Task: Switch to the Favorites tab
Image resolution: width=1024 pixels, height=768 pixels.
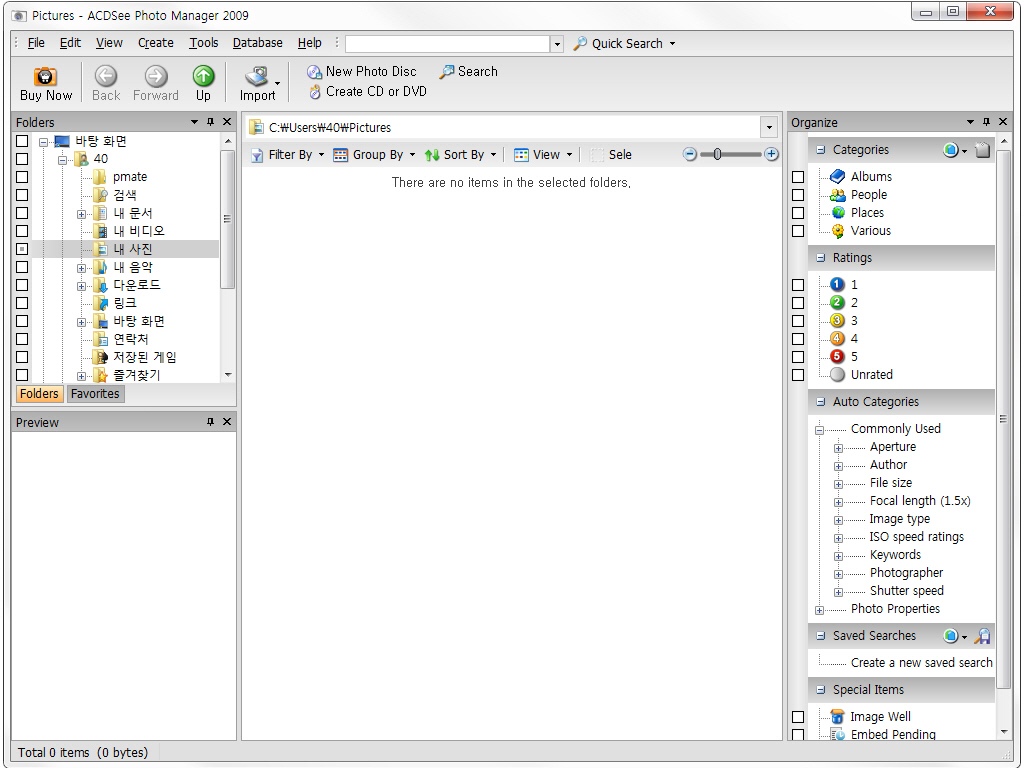Action: pyautogui.click(x=95, y=394)
